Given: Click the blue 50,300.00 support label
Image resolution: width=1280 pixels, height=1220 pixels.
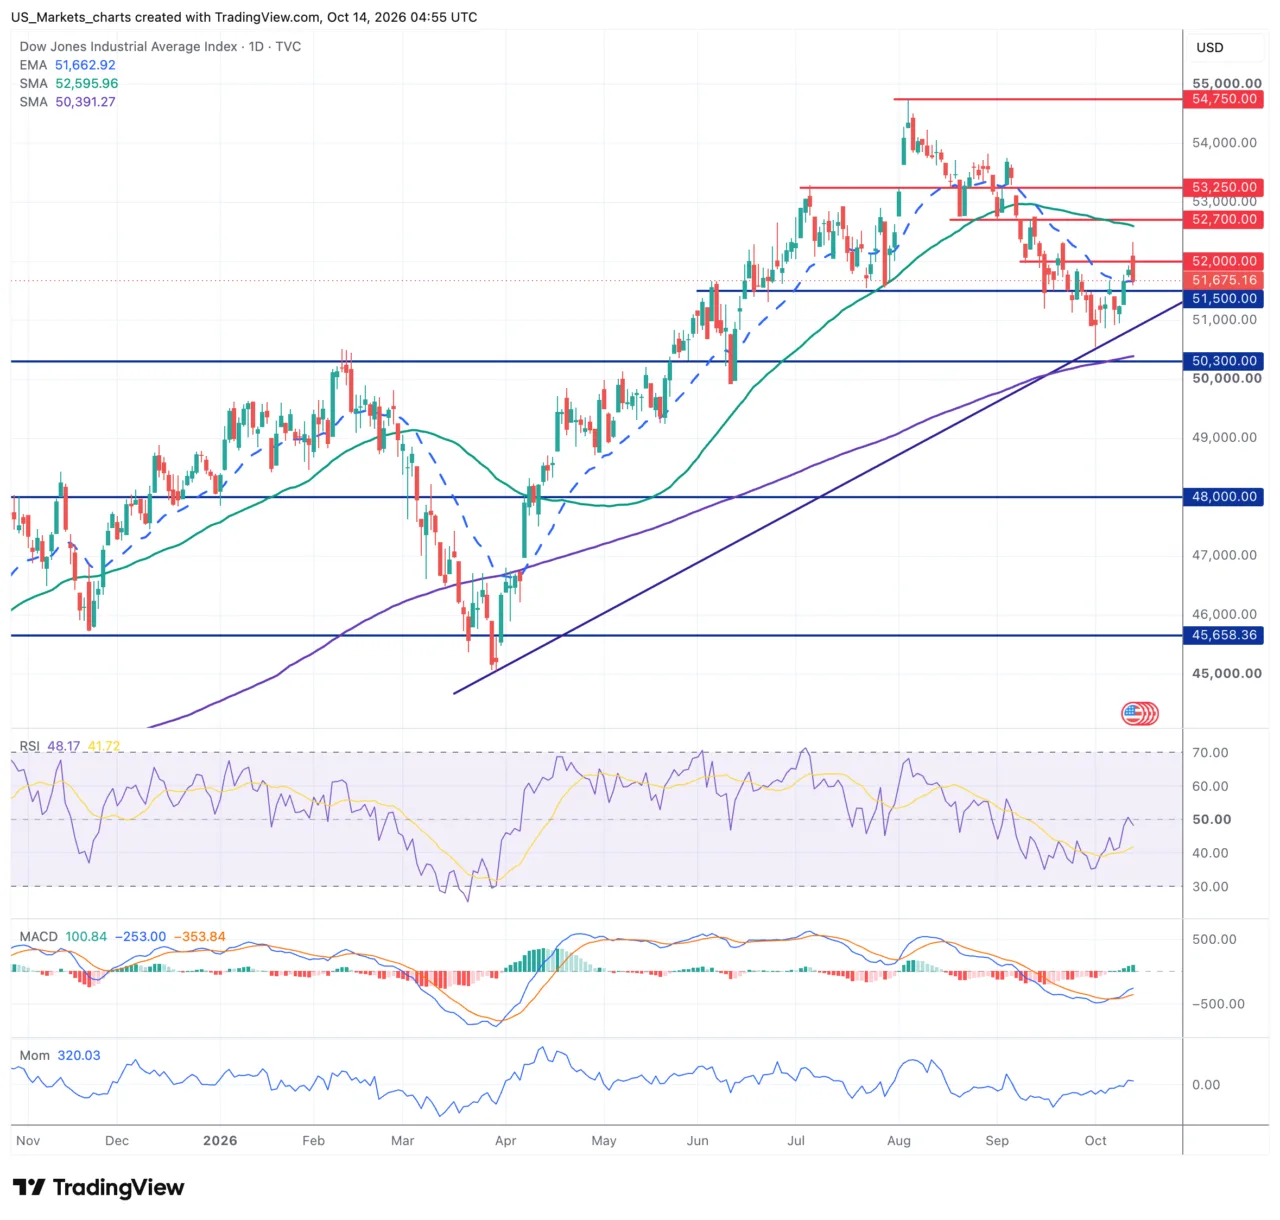Looking at the screenshot, I should (1224, 361).
